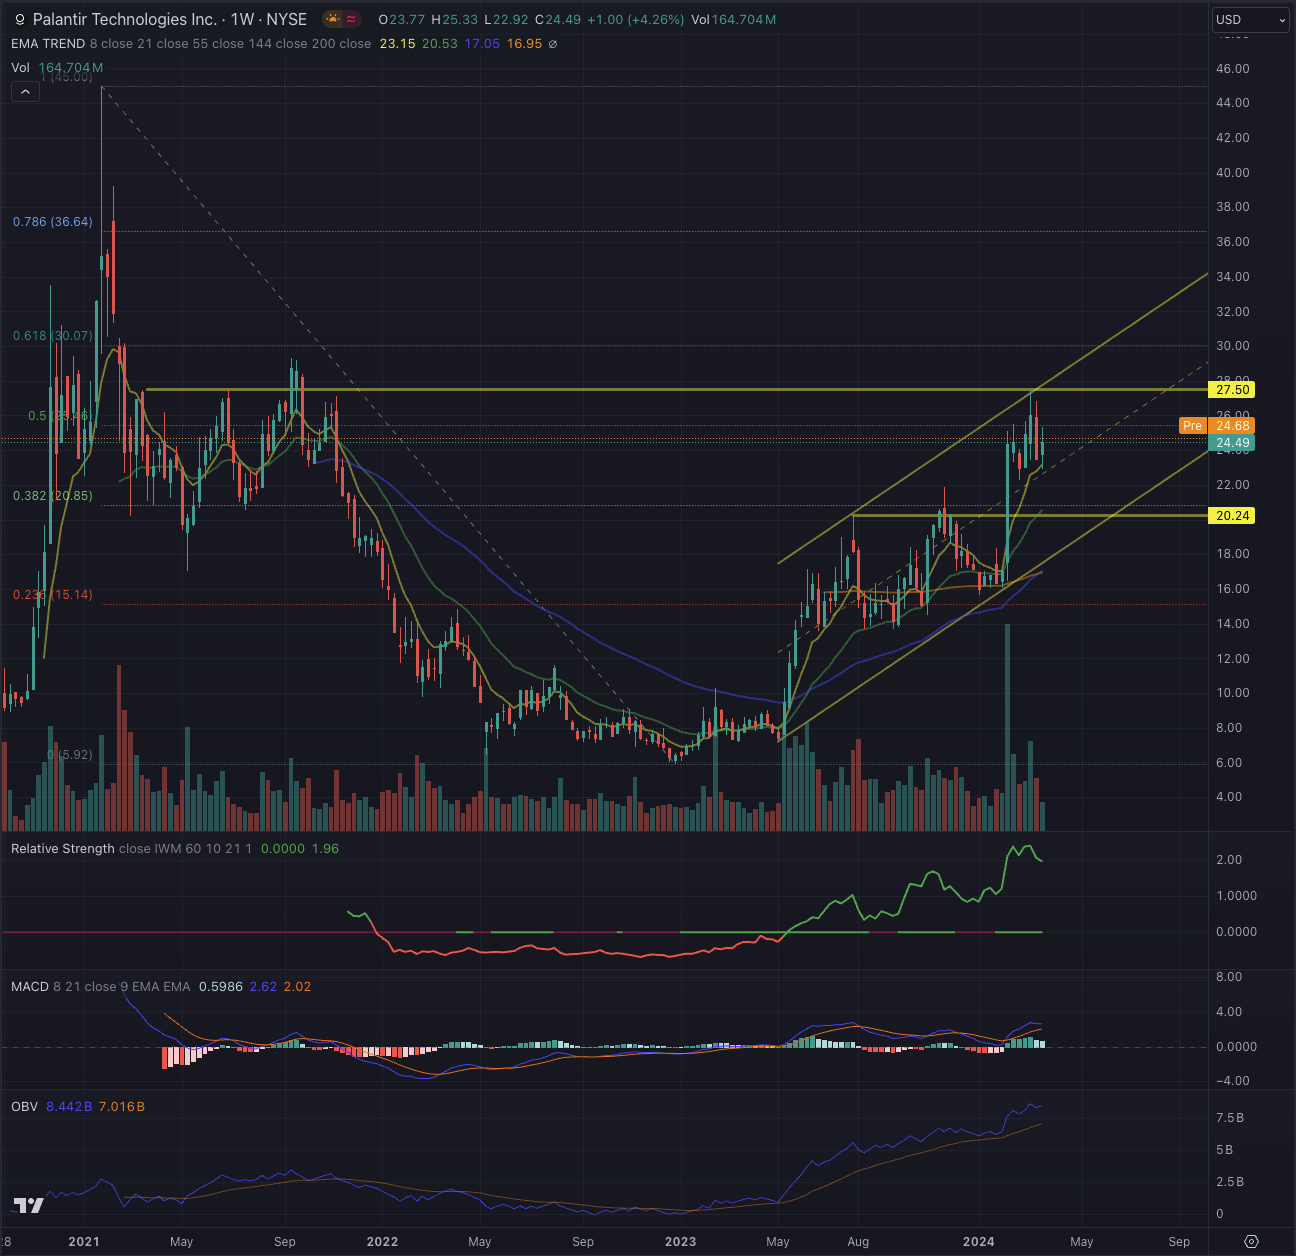Click the 1 (45.00) Fibonacci level label

(x=66, y=77)
